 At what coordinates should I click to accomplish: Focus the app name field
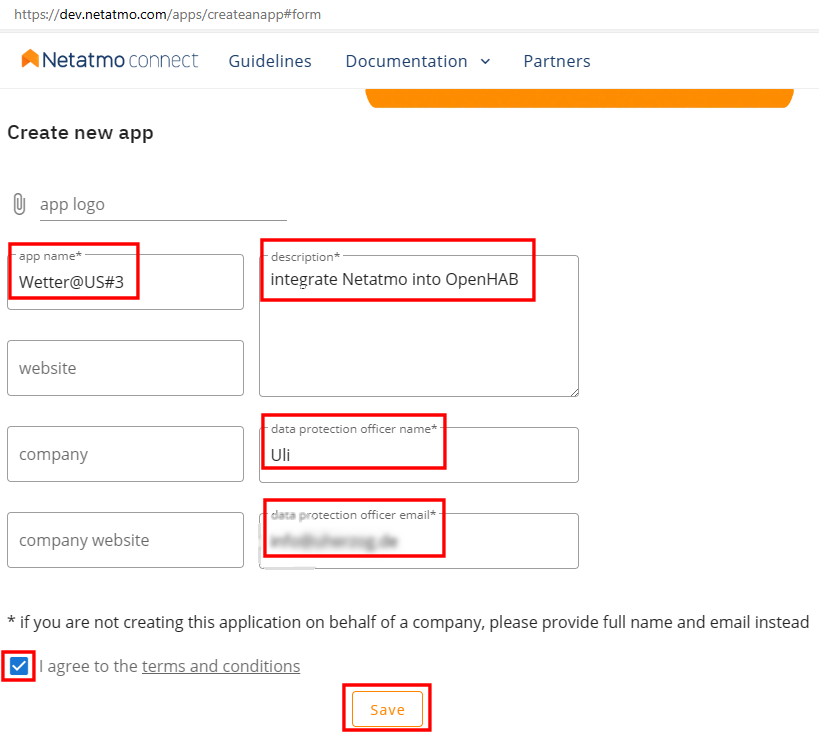125,282
